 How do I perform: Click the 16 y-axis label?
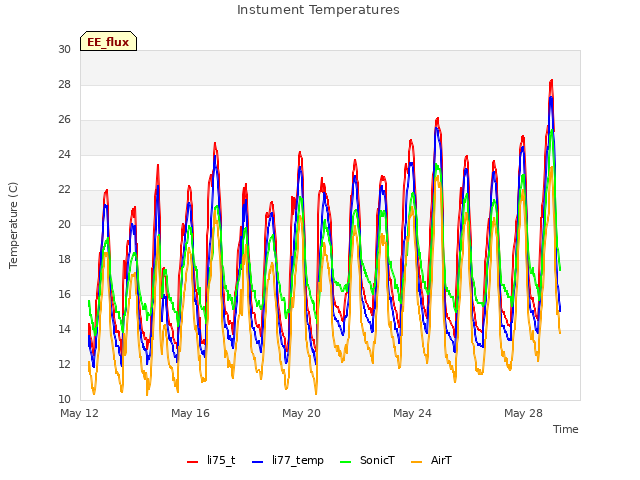coord(64,295)
